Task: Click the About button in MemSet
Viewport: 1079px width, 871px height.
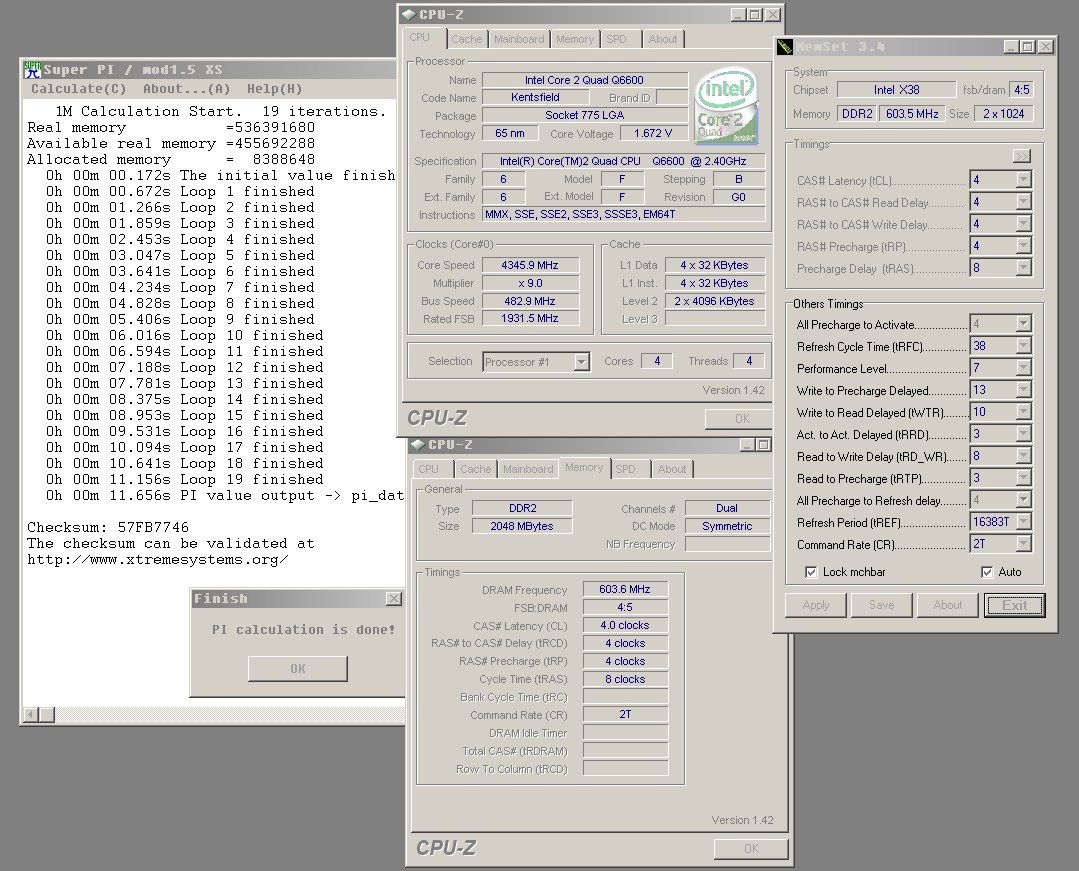Action: click(x=948, y=605)
